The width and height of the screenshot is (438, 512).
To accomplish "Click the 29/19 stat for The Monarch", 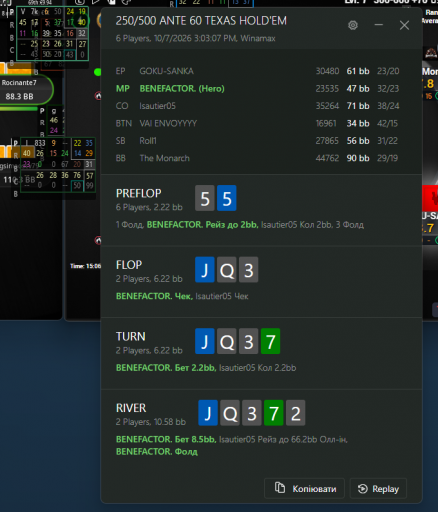I will click(x=387, y=158).
